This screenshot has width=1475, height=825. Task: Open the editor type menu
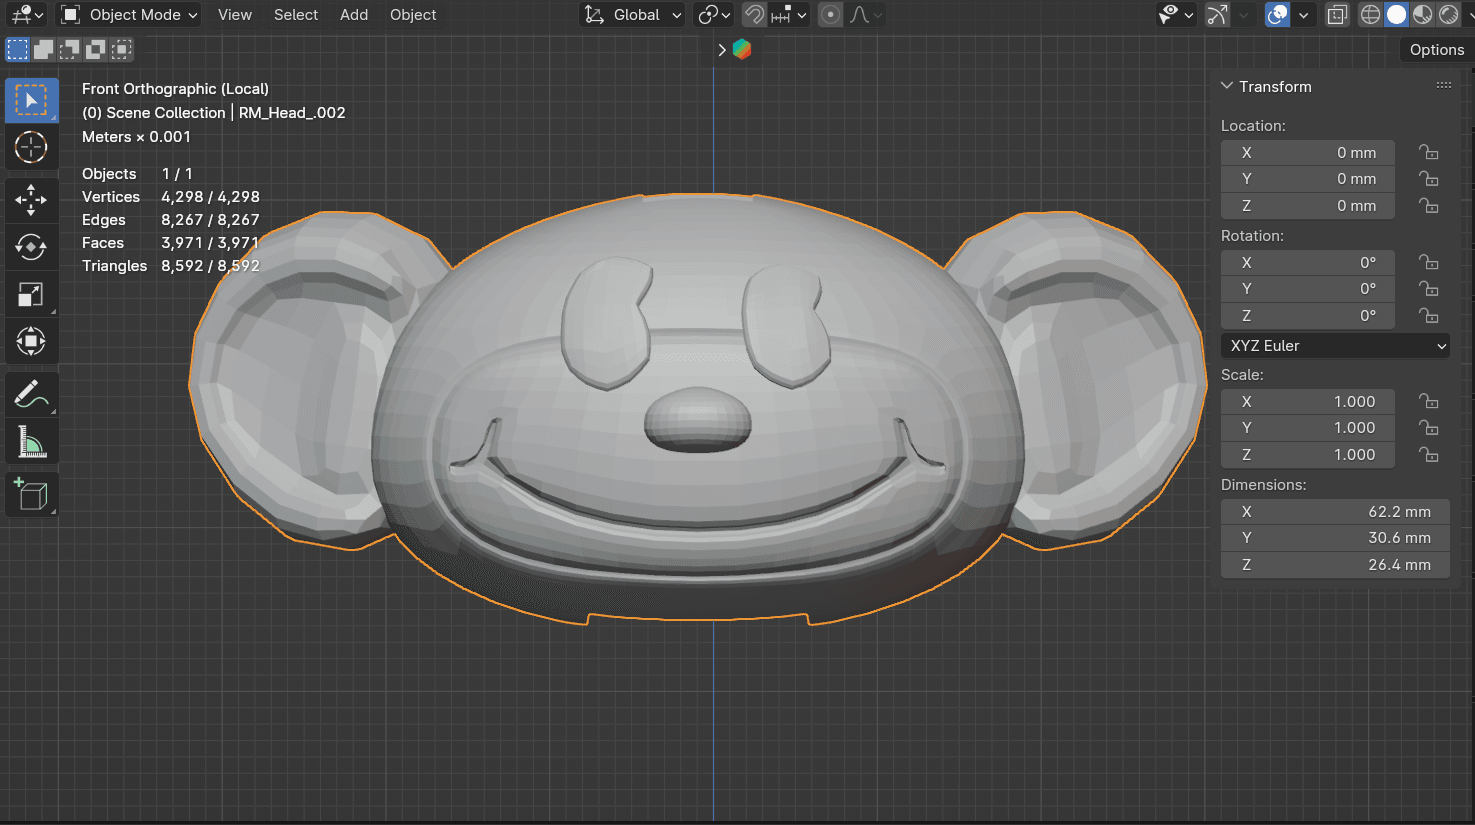click(x=27, y=15)
